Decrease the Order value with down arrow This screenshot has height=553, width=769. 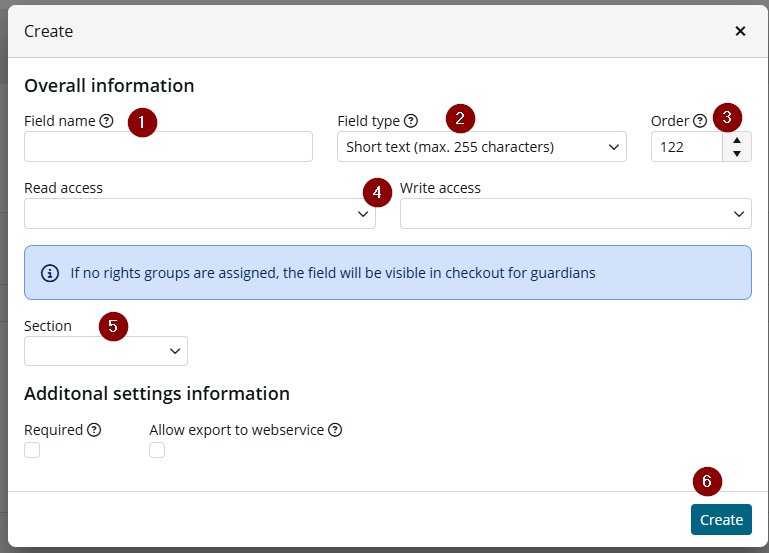pyautogui.click(x=737, y=153)
